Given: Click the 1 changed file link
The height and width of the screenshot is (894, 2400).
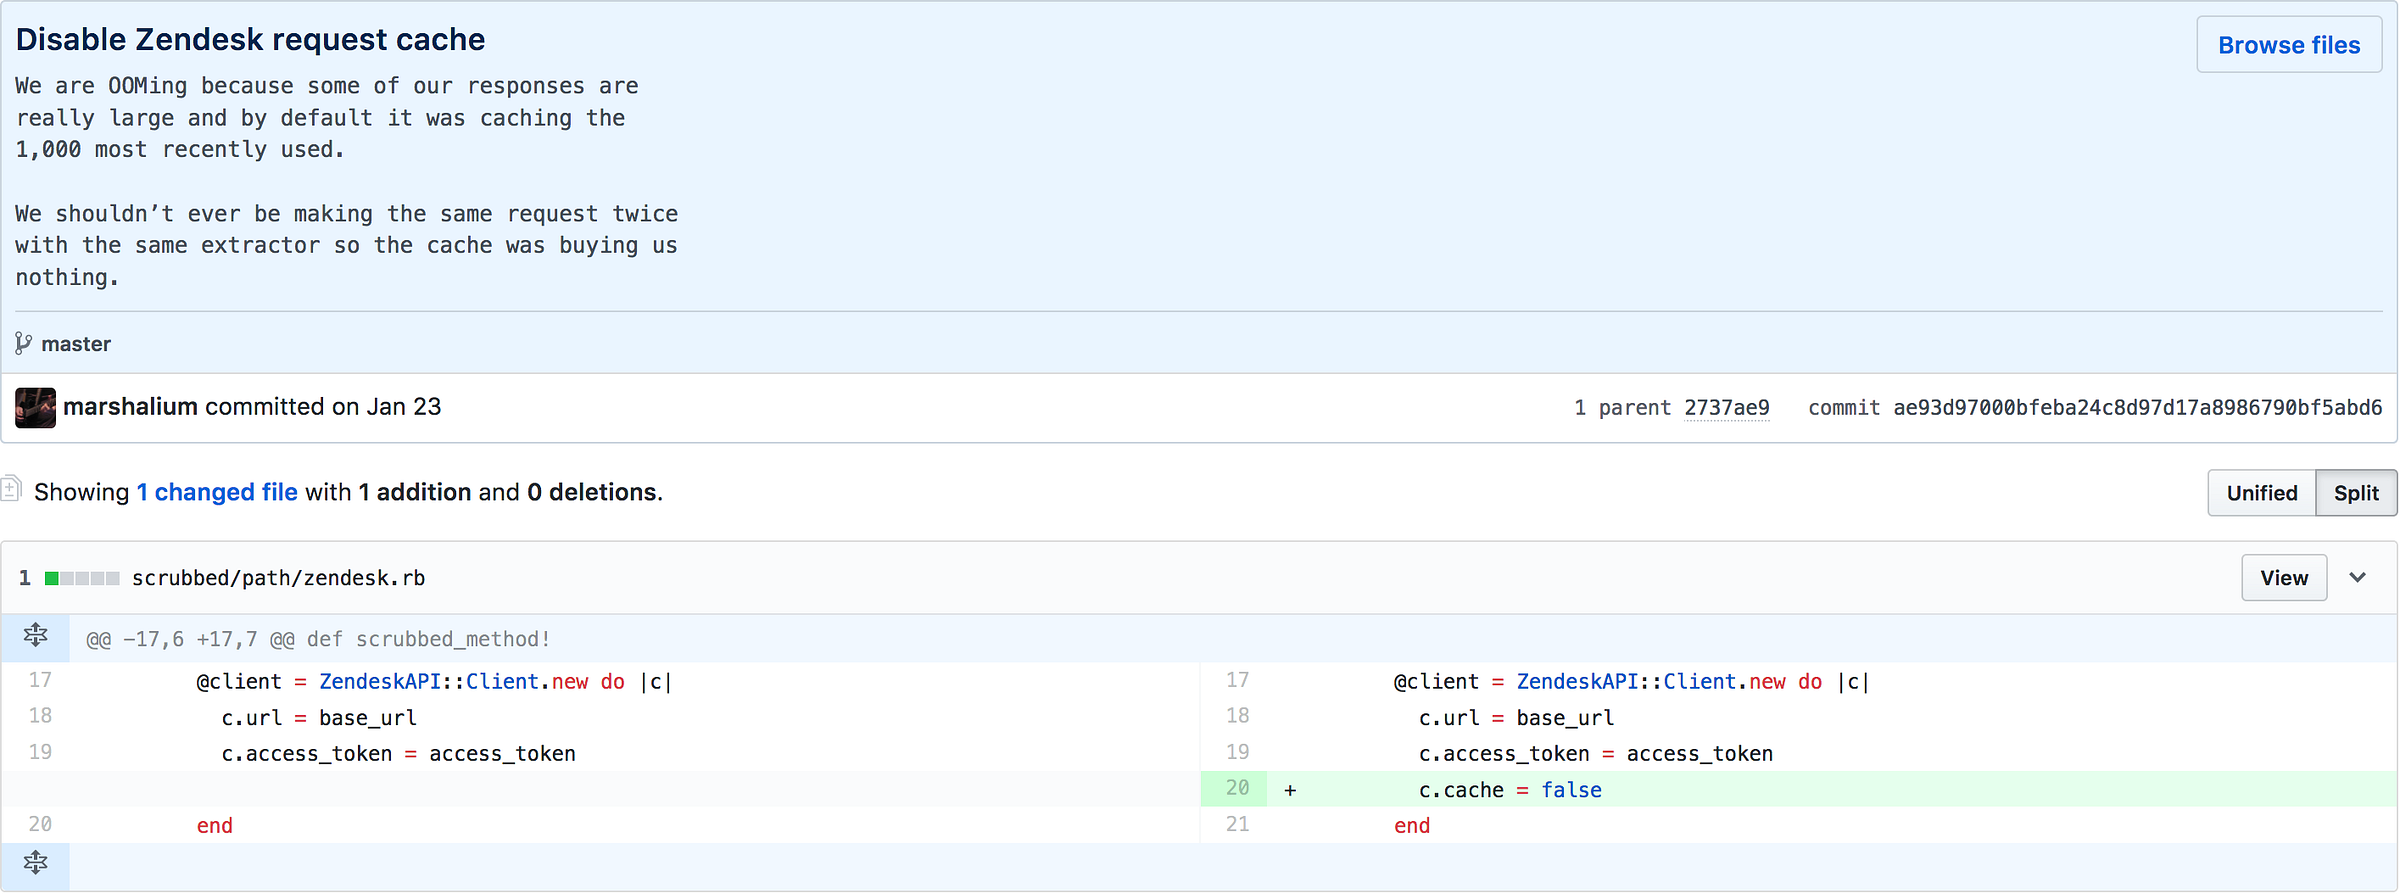Looking at the screenshot, I should pyautogui.click(x=217, y=492).
